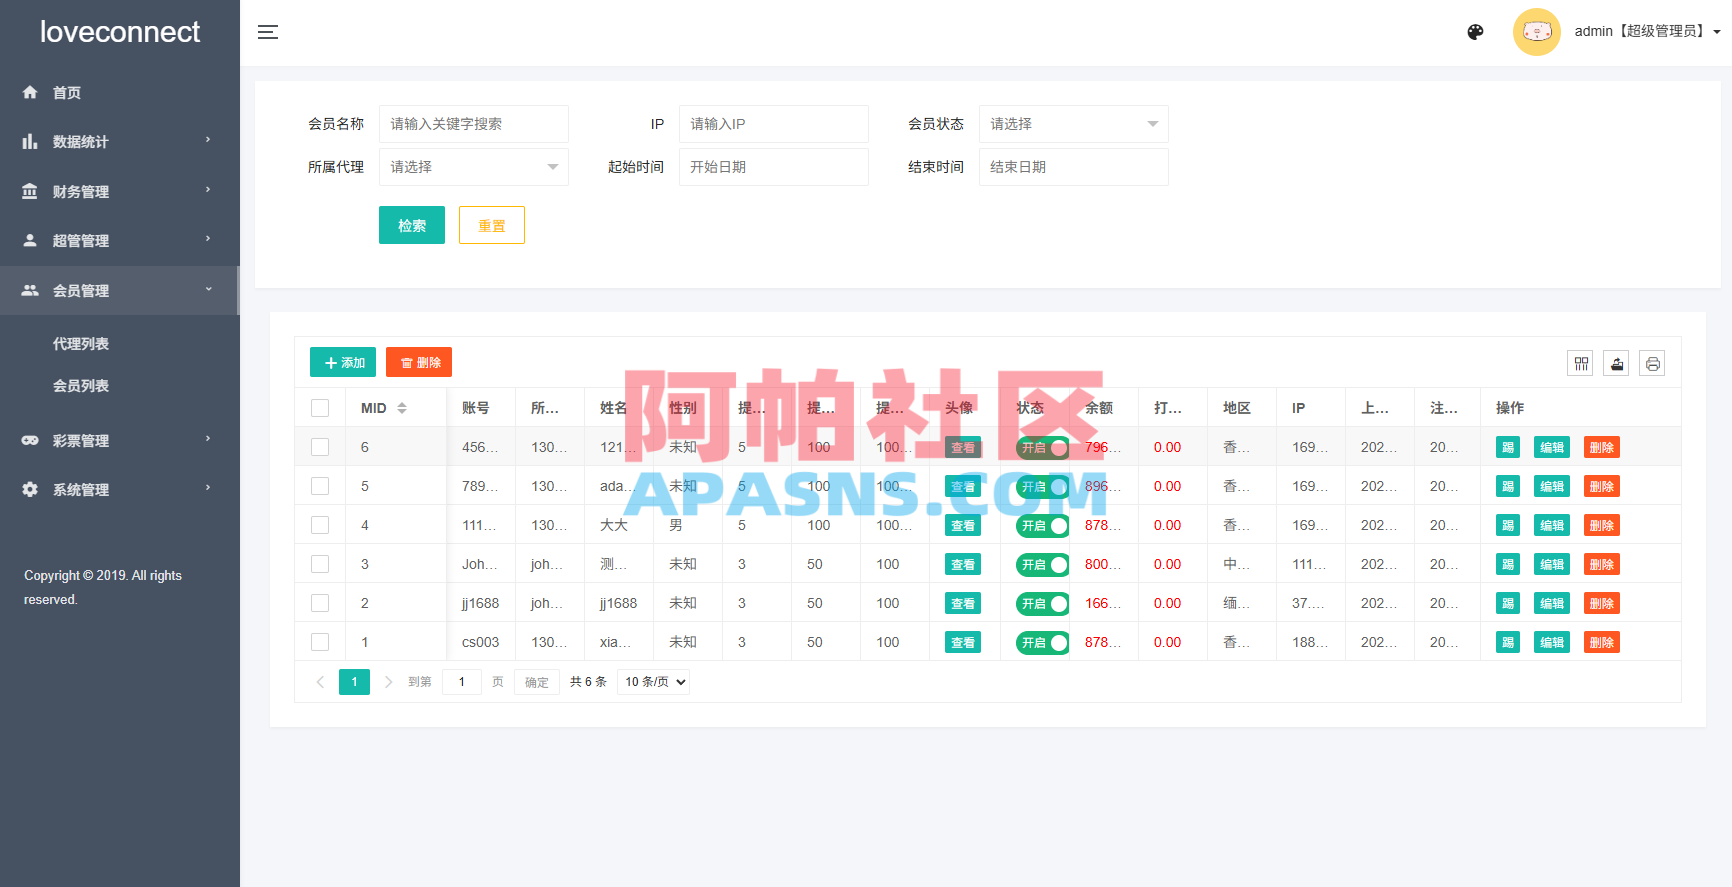Click the bank icon for 财务管理
1732x887 pixels.
point(30,191)
